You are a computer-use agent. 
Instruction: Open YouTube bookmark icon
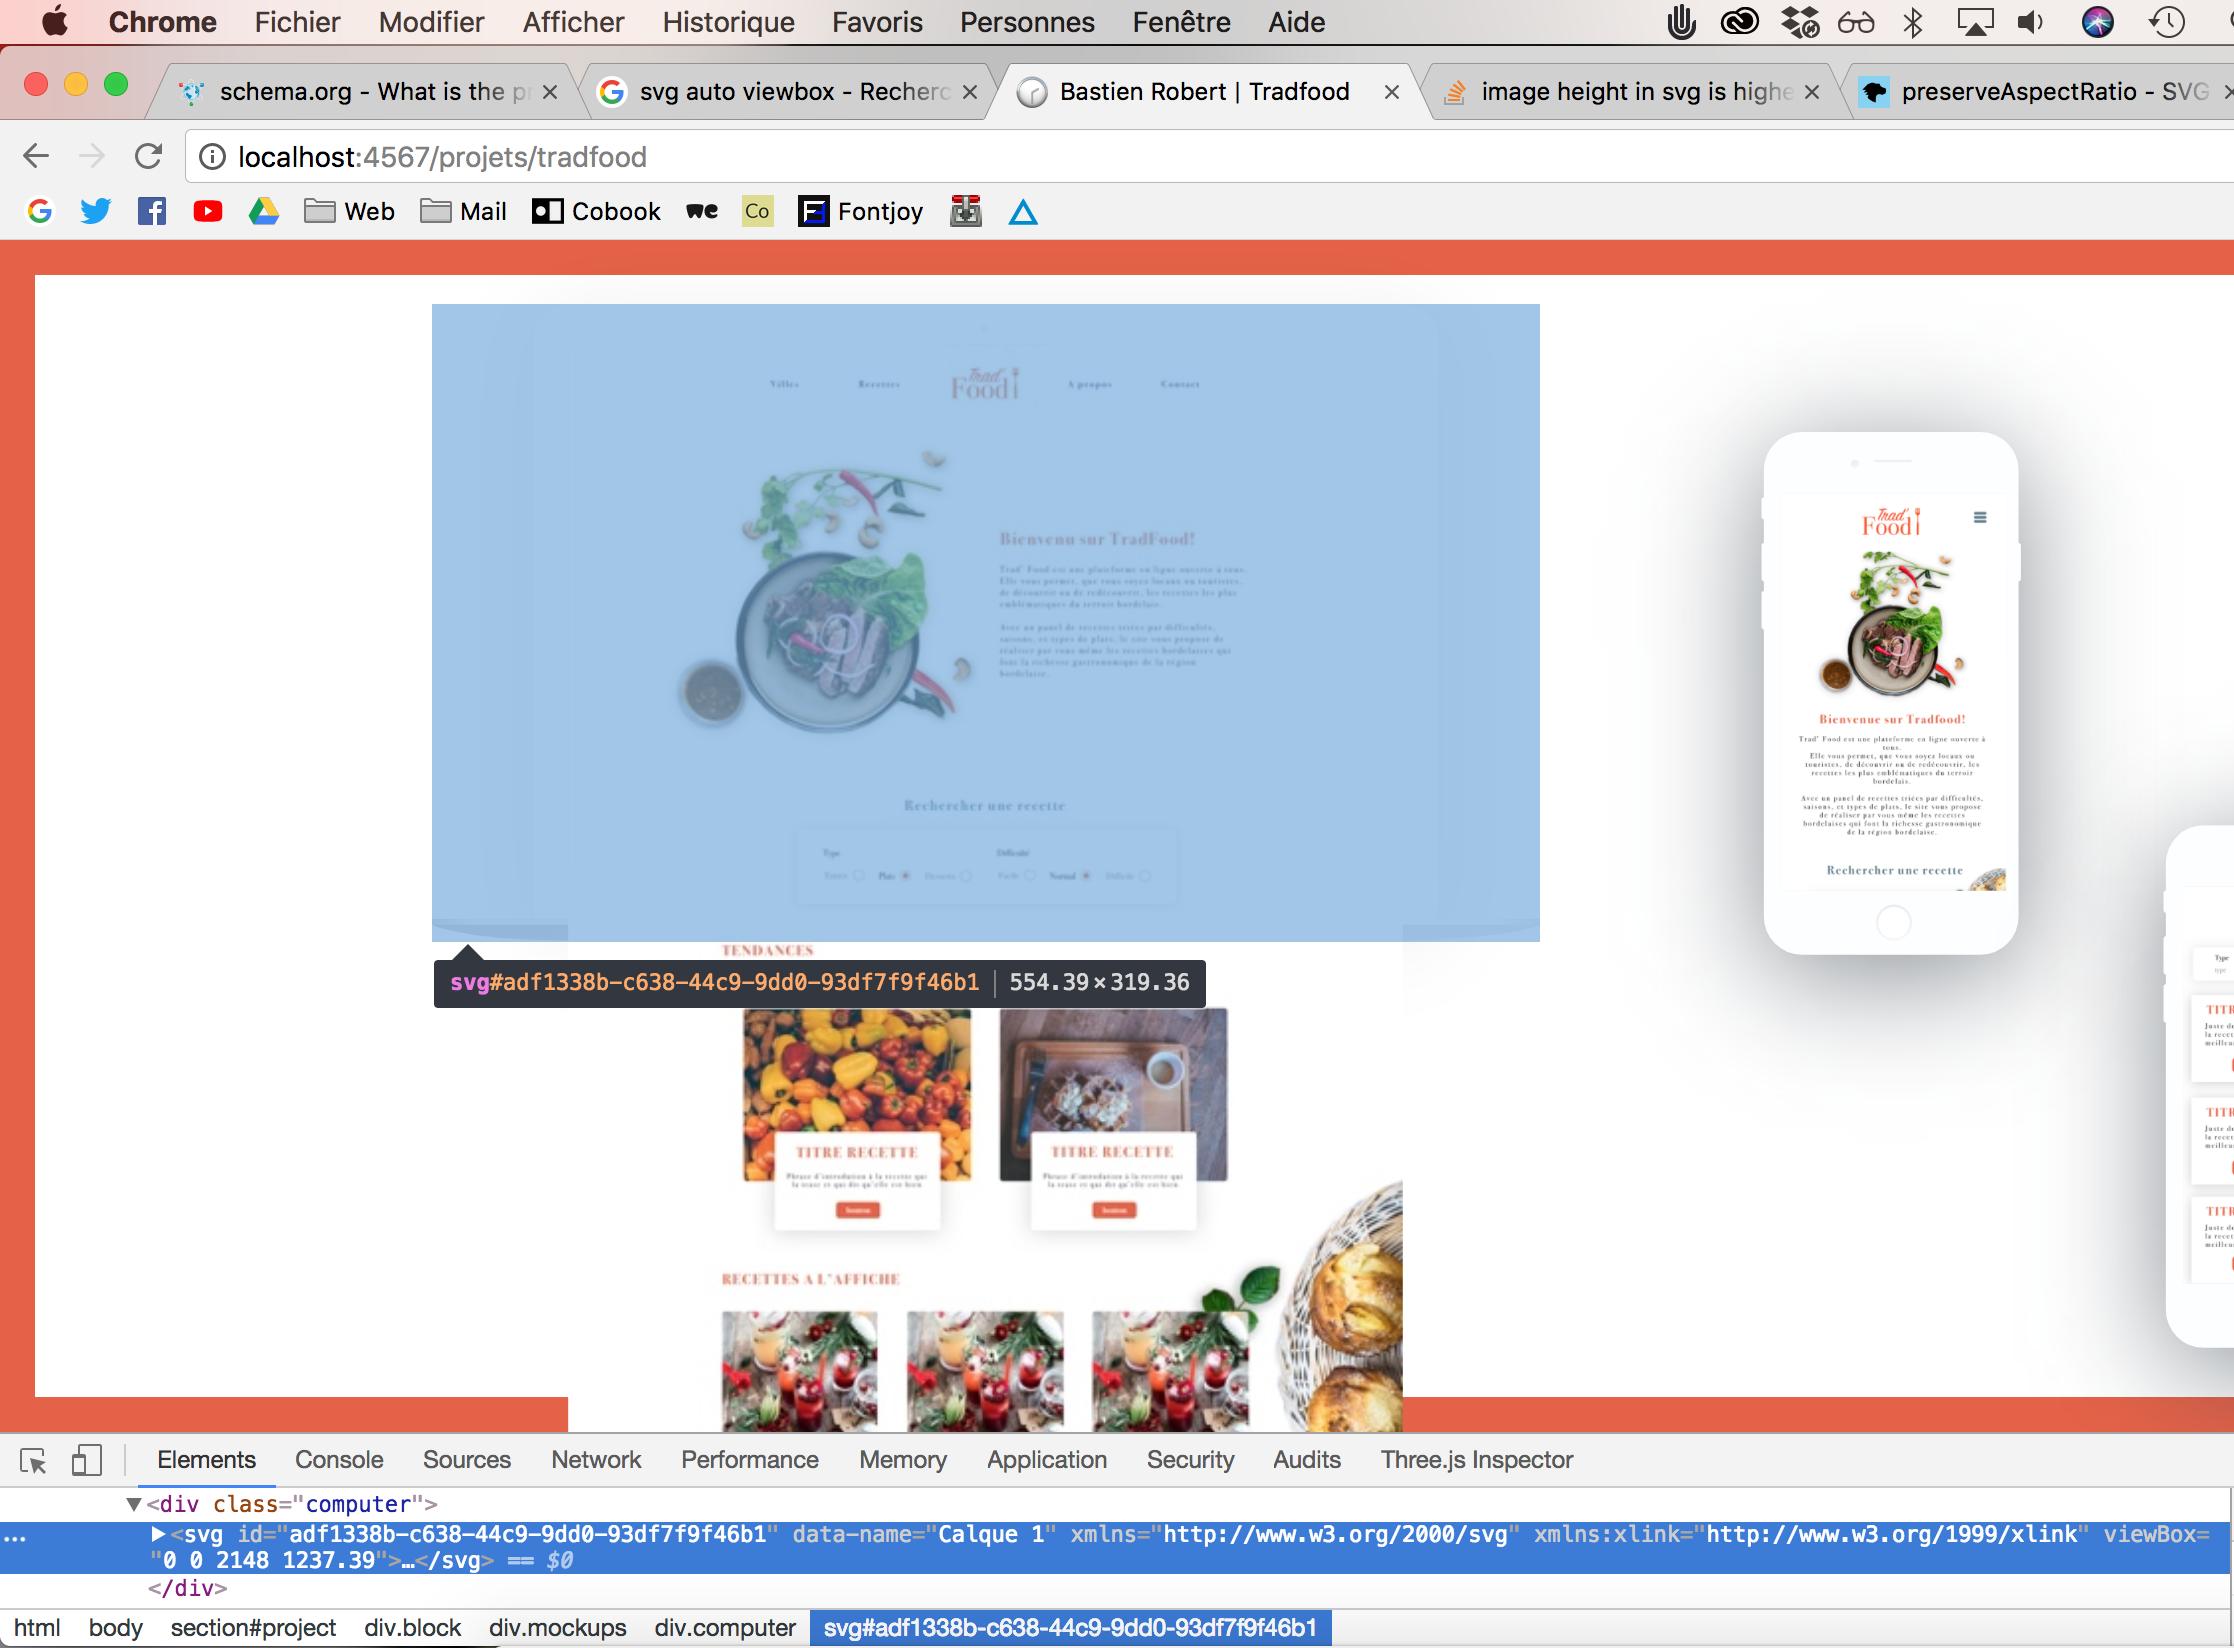tap(208, 211)
